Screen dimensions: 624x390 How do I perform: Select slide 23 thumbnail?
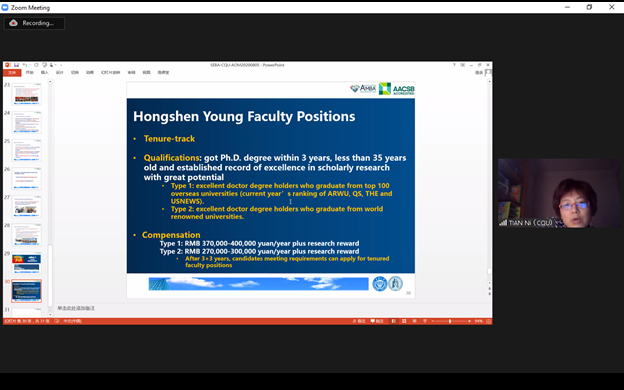coord(26,94)
